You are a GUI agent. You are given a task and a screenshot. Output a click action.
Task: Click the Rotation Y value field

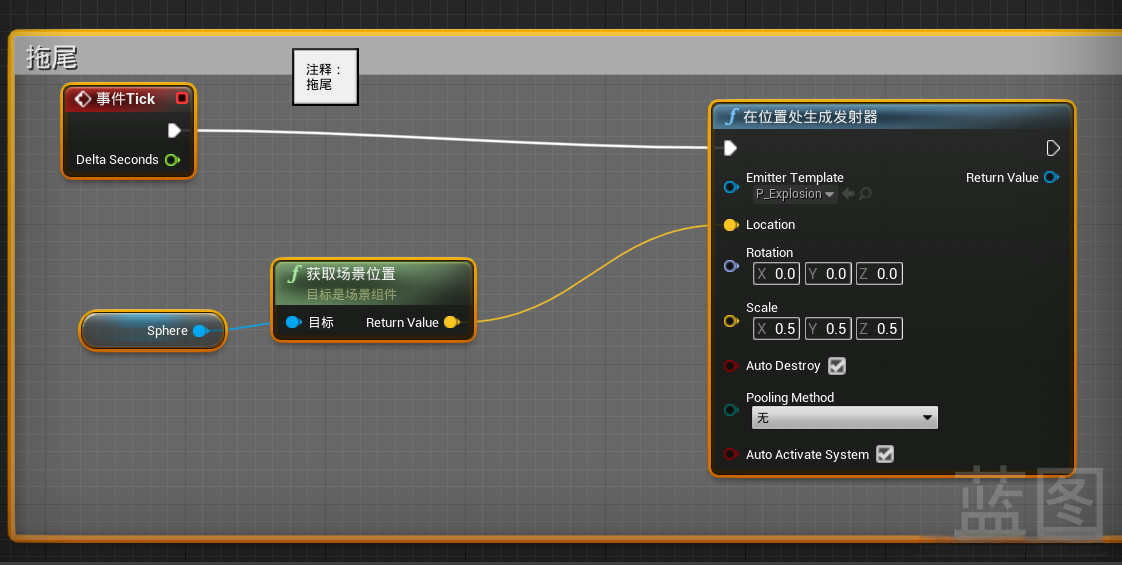point(828,274)
